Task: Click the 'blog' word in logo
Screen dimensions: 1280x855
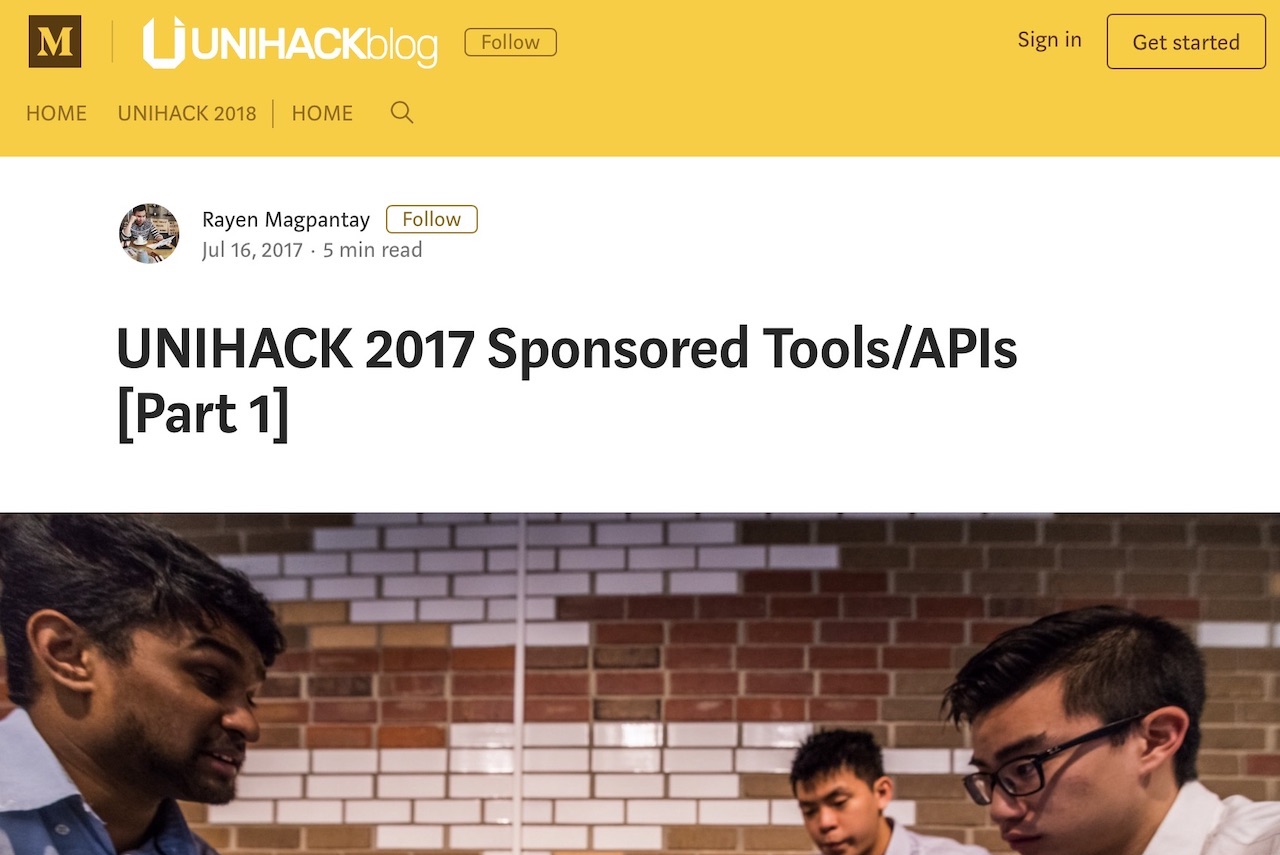Action: (x=402, y=46)
